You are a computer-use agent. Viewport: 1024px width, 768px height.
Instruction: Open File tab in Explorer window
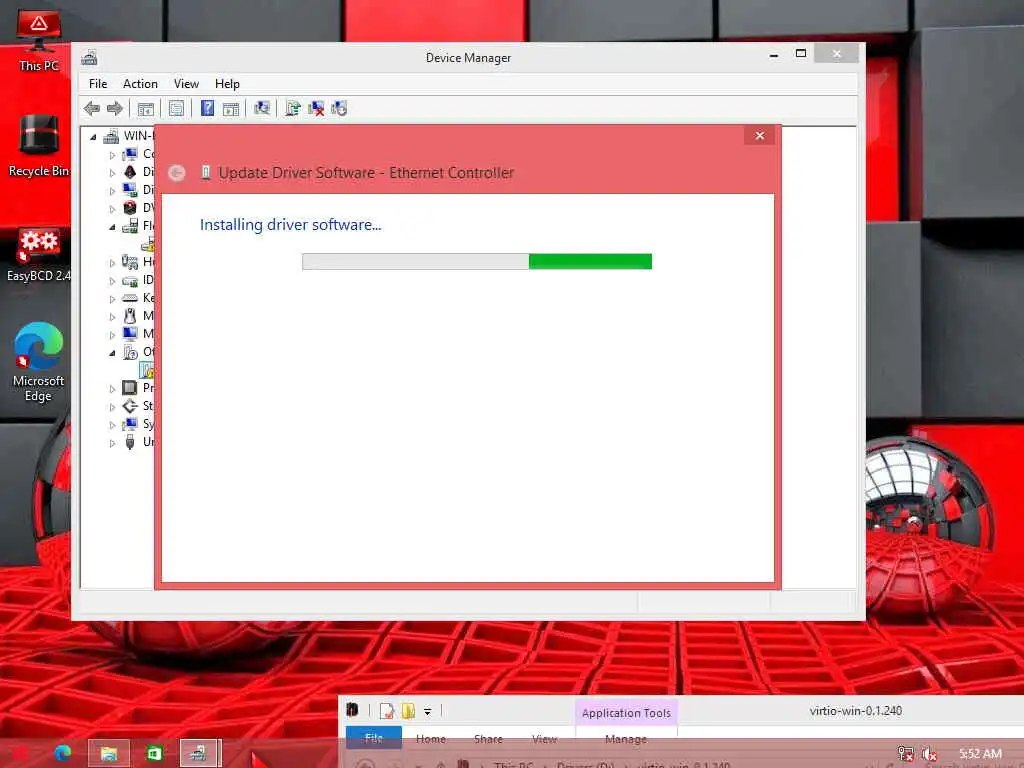click(x=374, y=739)
